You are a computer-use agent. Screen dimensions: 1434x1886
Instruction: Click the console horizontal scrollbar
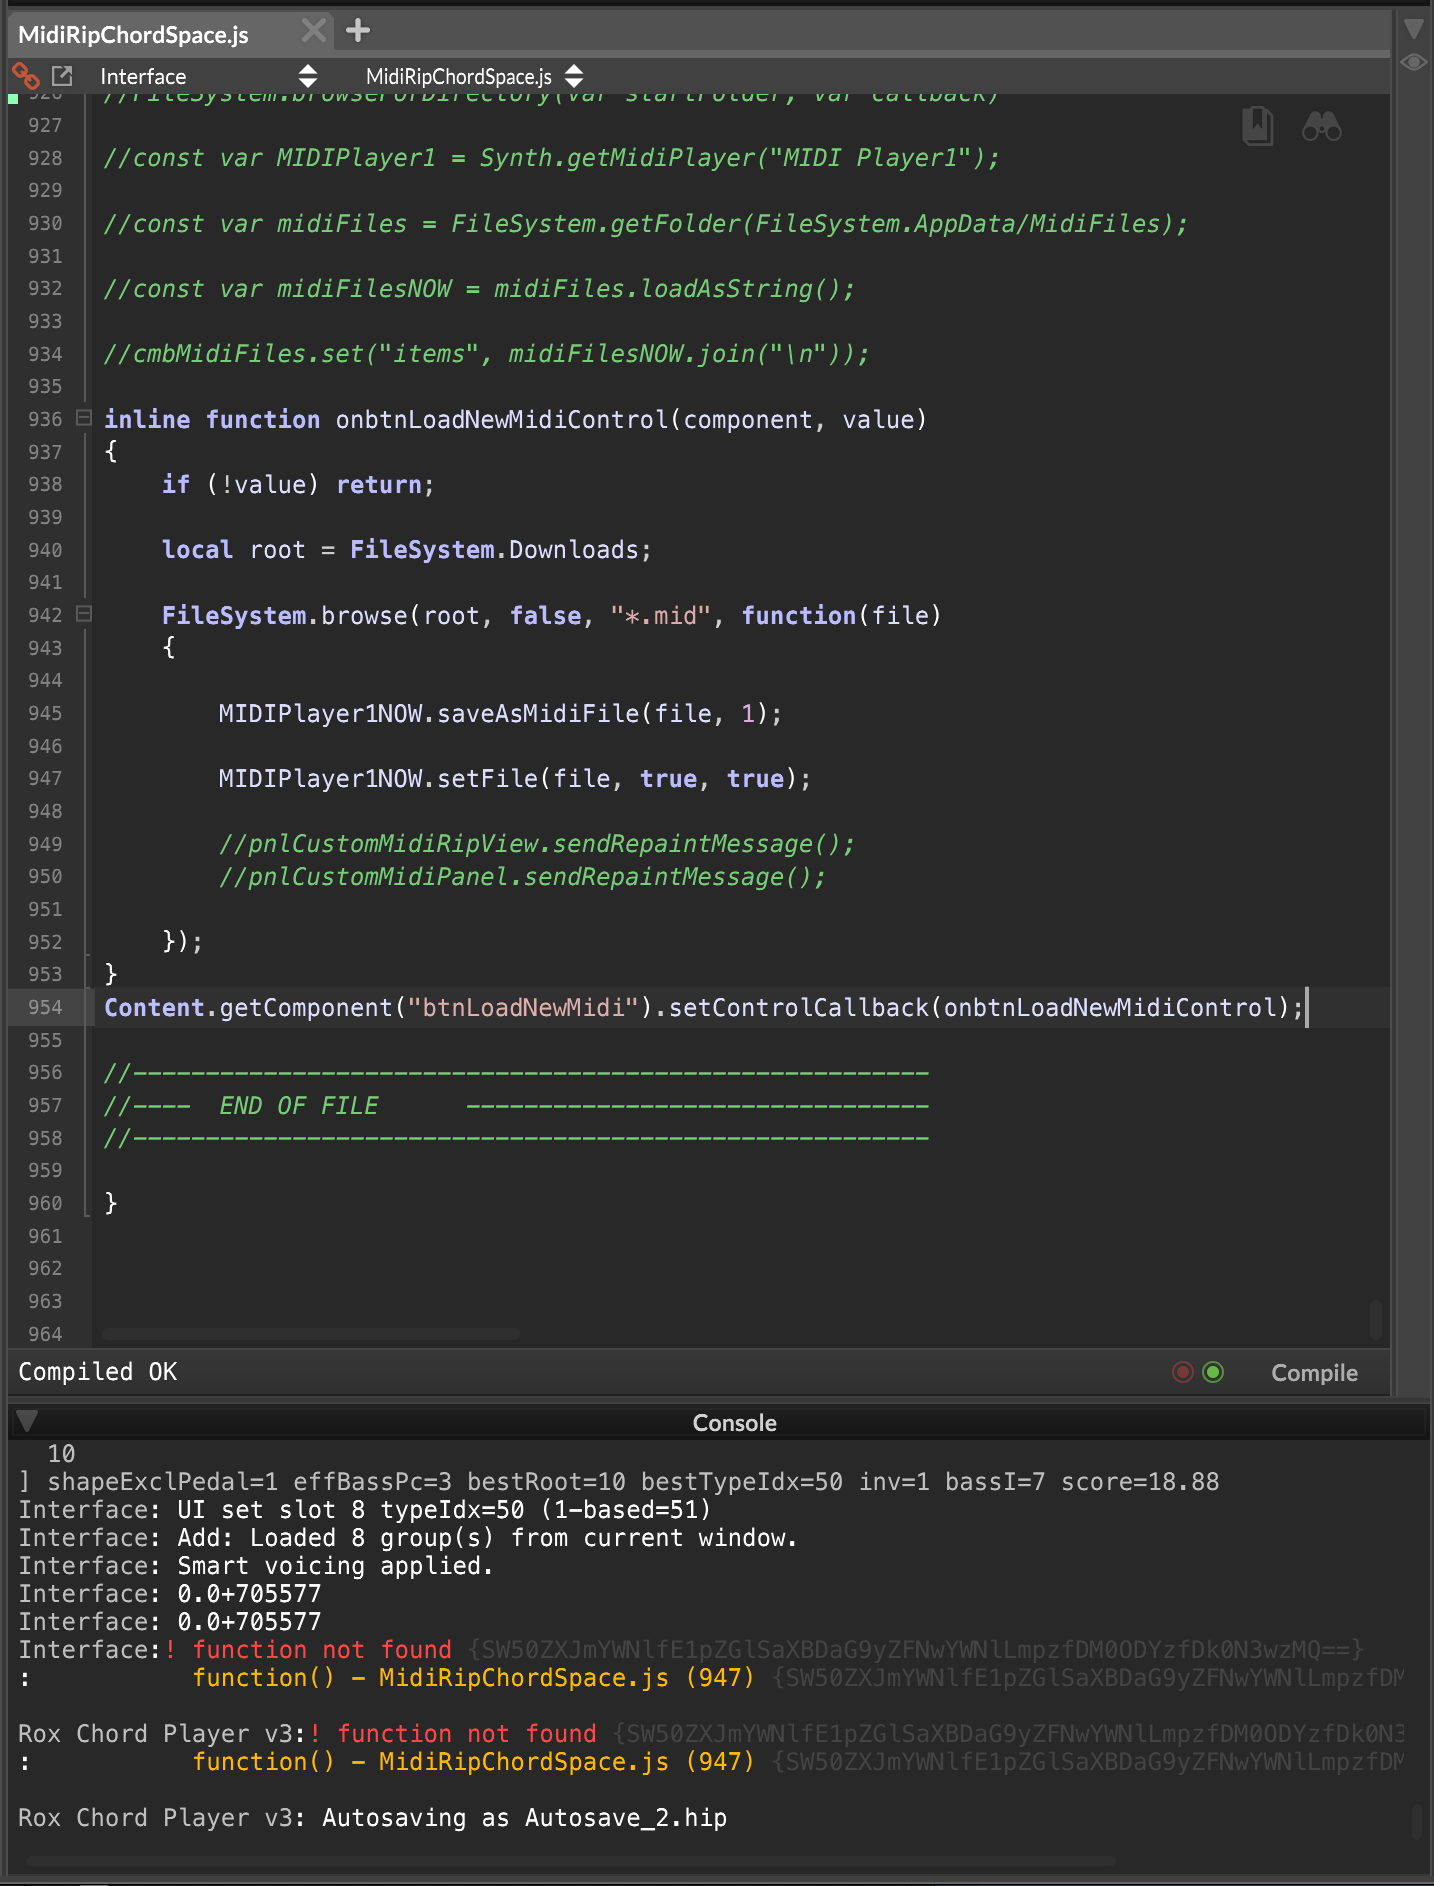point(570,1861)
